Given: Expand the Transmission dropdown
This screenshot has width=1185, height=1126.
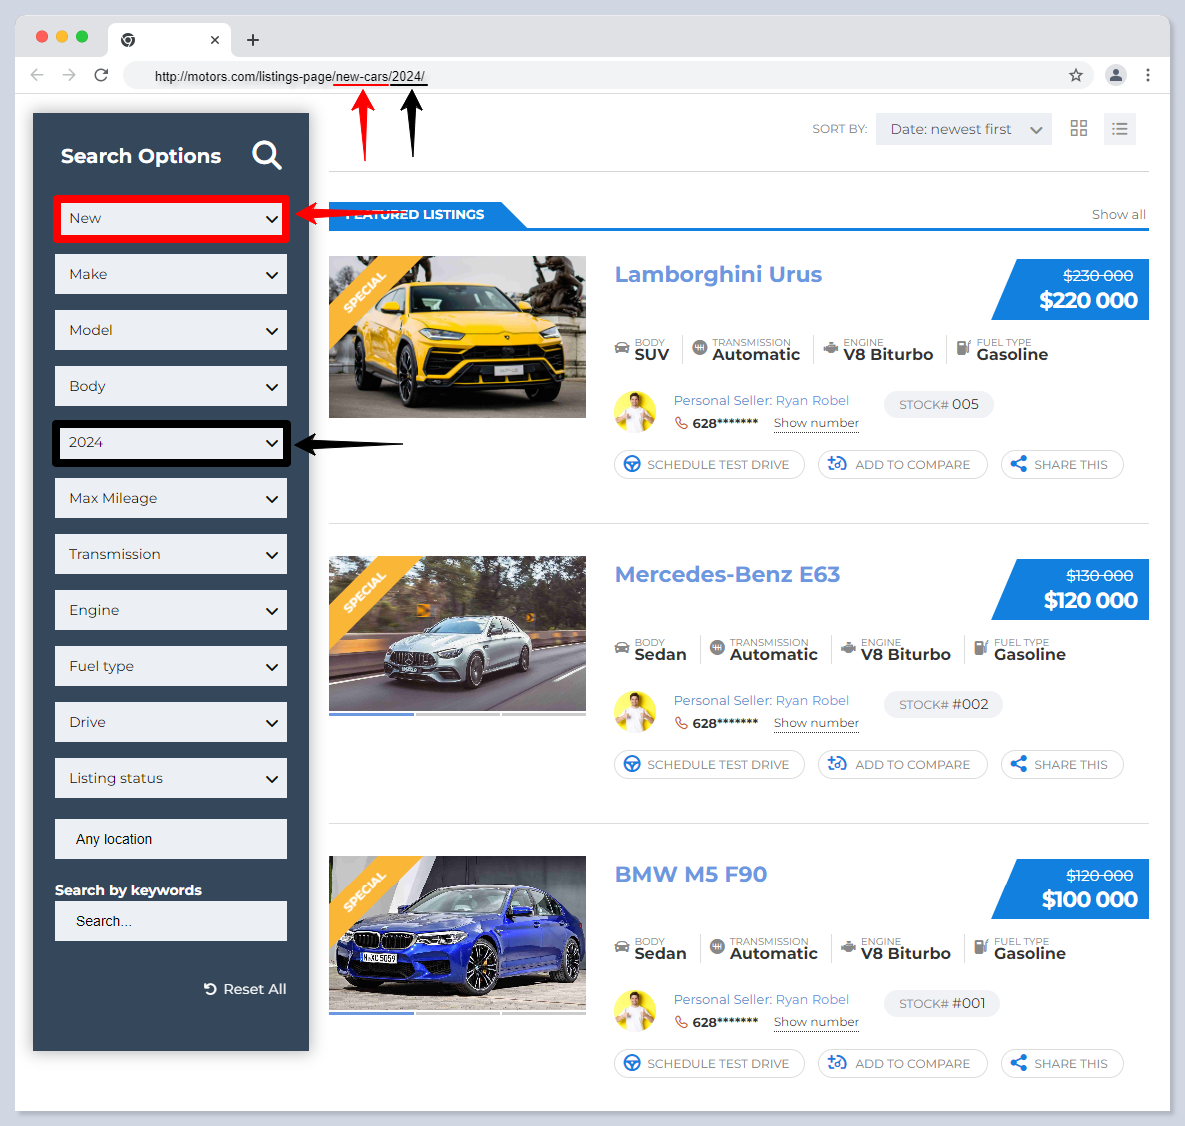Looking at the screenshot, I should 171,554.
